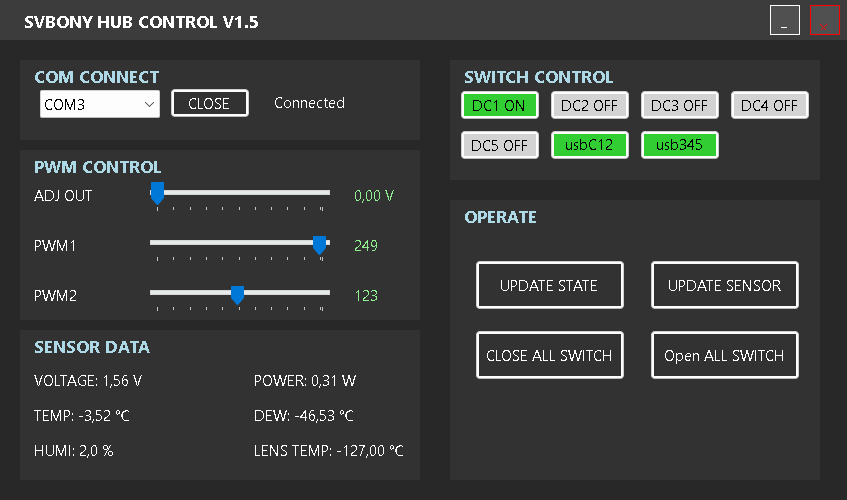Screen dimensions: 847x500
Task: Toggle the DC2 OFF switch
Action: pyautogui.click(x=589, y=105)
